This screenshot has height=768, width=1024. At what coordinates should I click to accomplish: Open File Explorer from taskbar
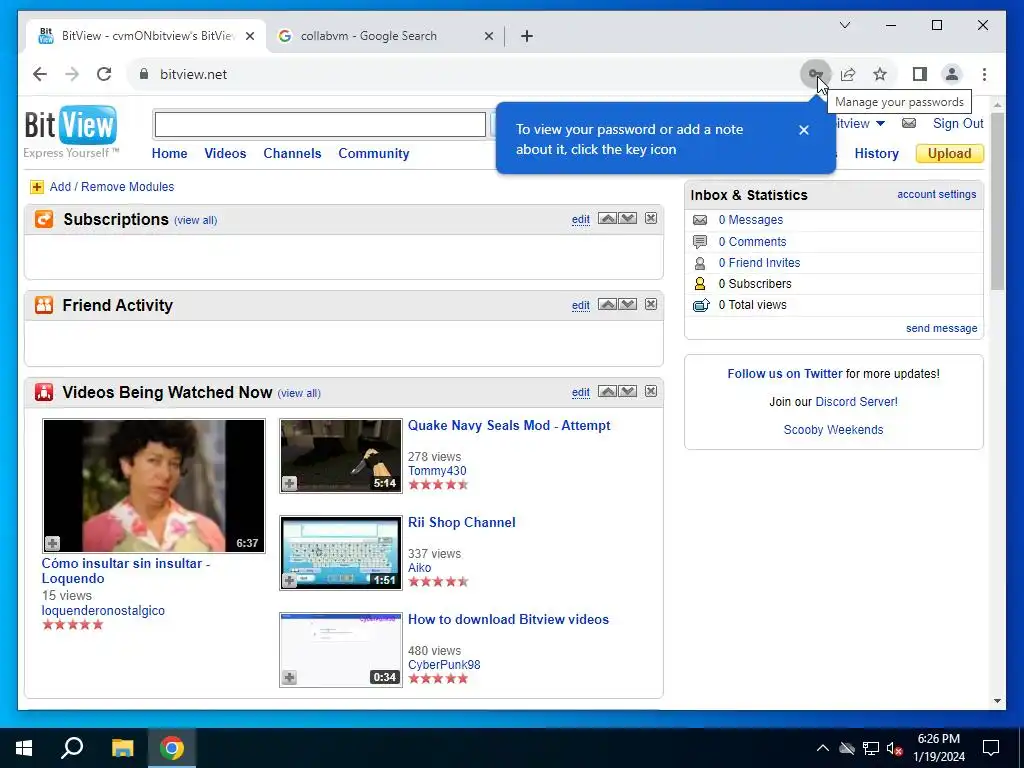pyautogui.click(x=122, y=748)
